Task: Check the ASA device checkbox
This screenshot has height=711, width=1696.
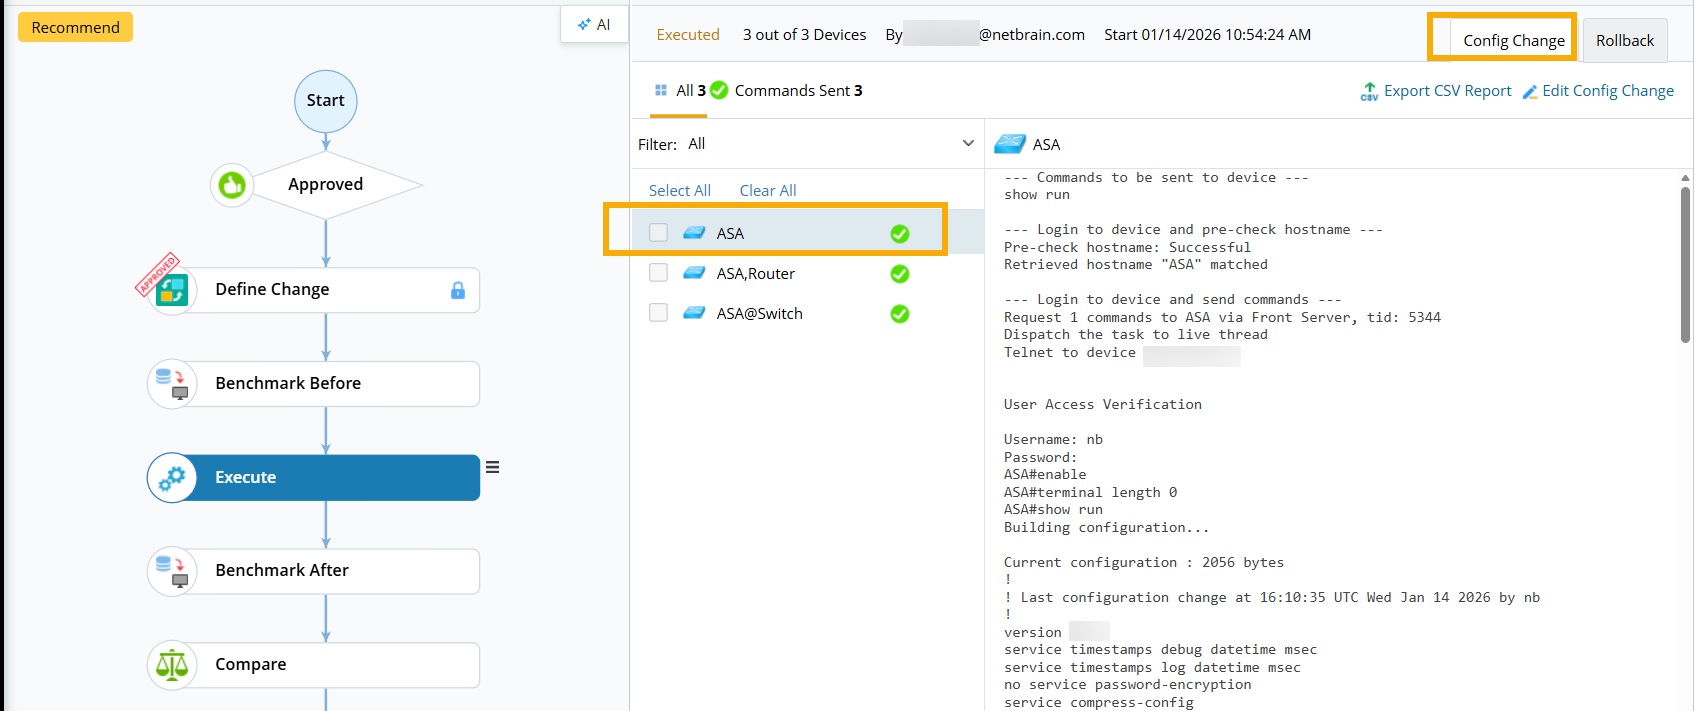Action: point(658,233)
